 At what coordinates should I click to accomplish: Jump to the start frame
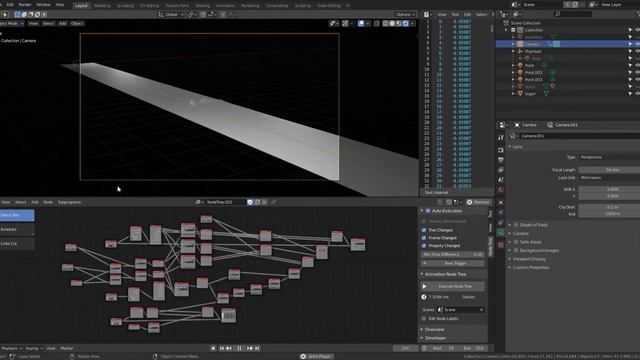pyautogui.click(x=222, y=348)
